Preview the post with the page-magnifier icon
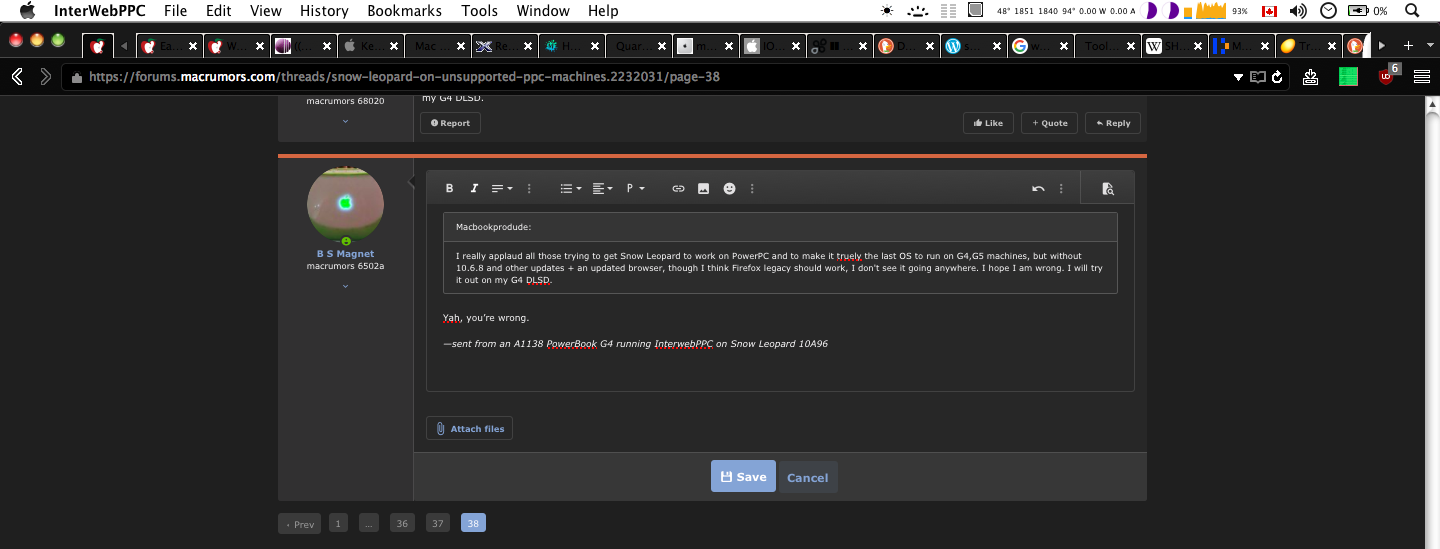This screenshot has height=549, width=1440. [1107, 188]
